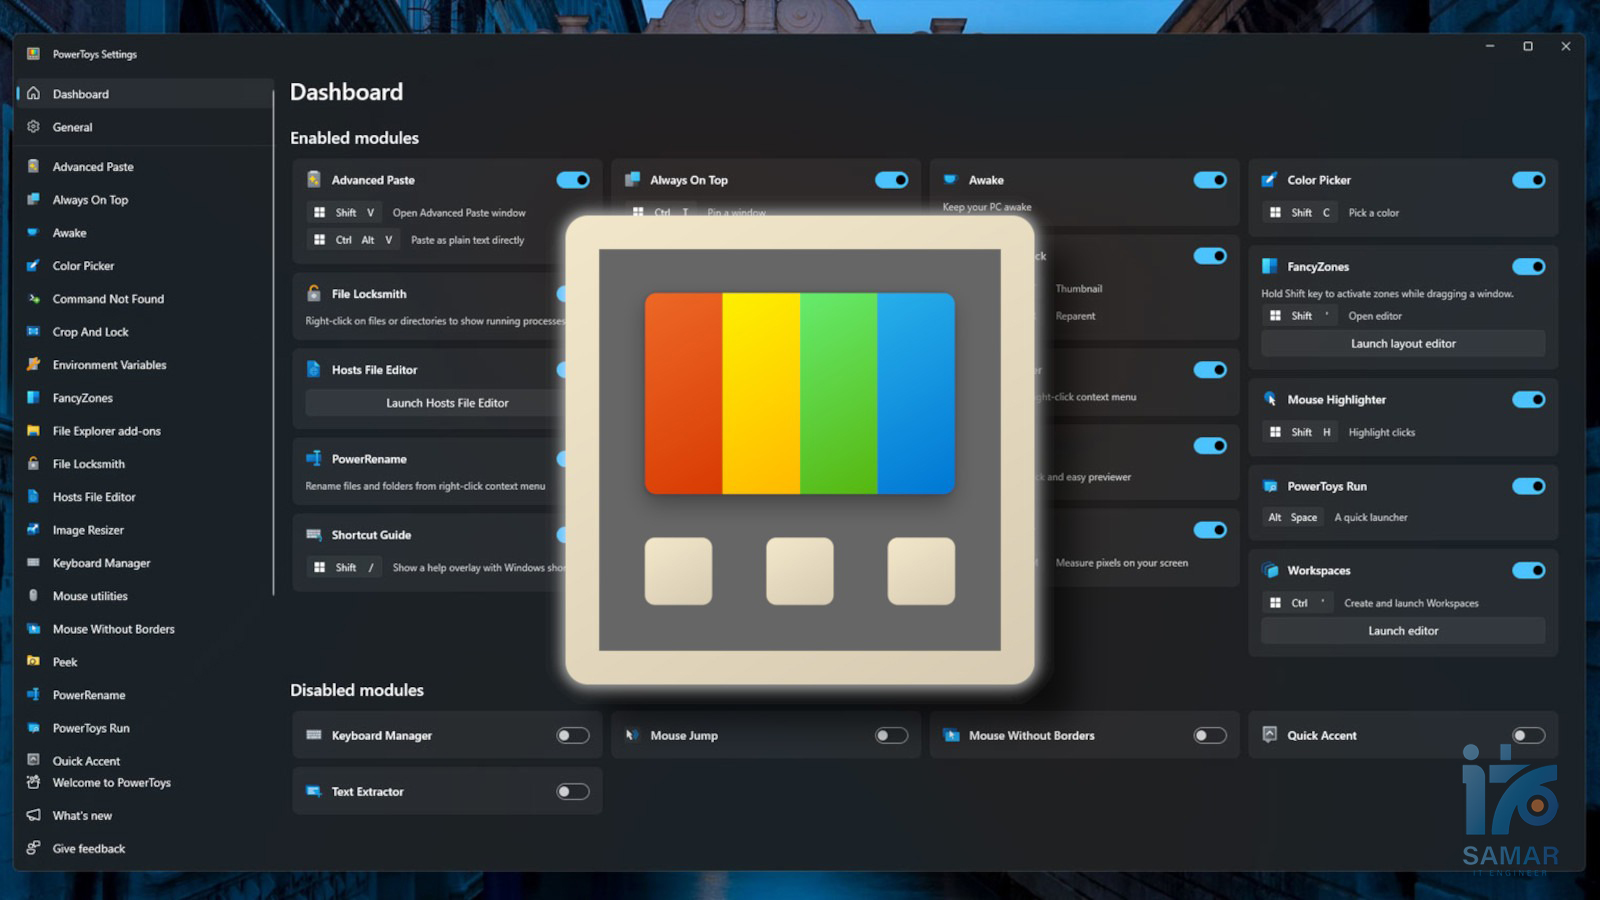This screenshot has width=1600, height=900.
Task: Click the Give feedback icon
Action: (x=33, y=848)
